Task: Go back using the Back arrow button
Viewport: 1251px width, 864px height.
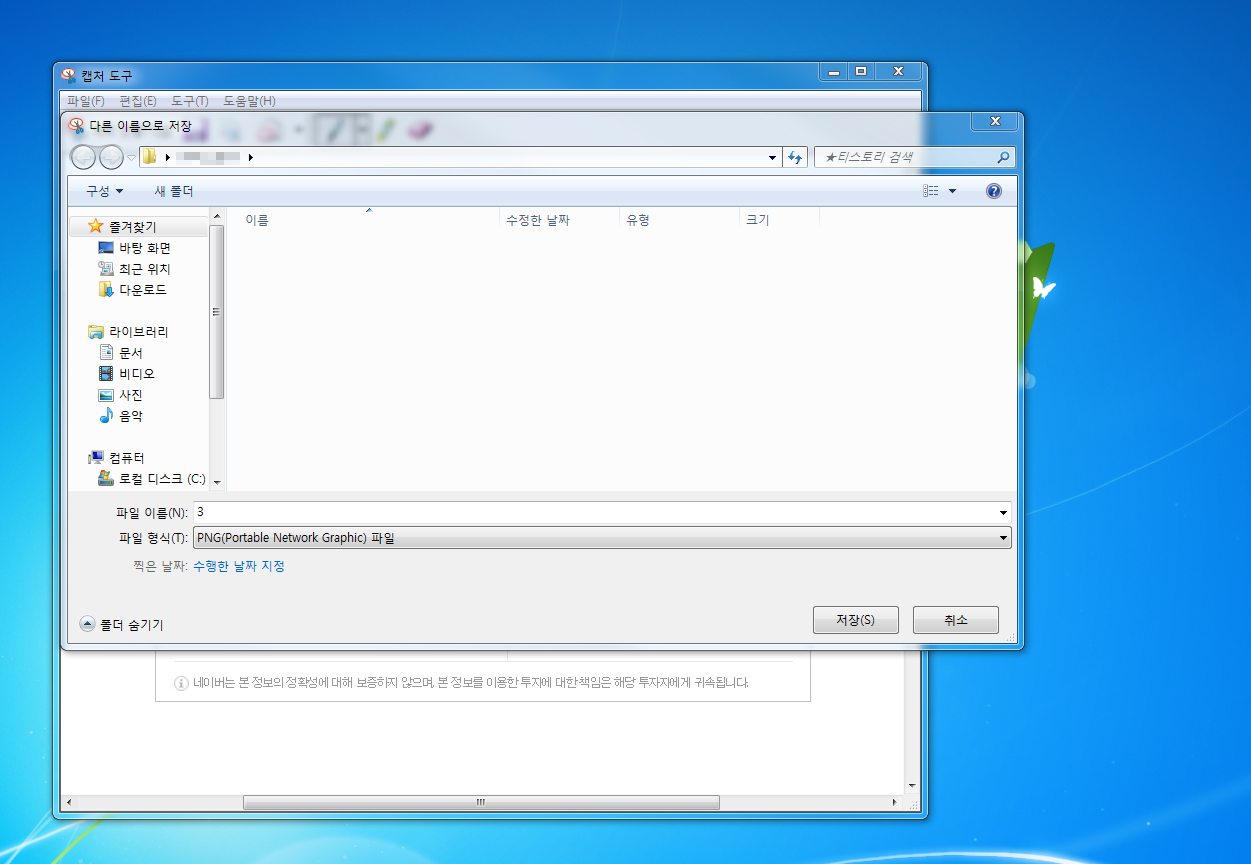Action: point(84,157)
